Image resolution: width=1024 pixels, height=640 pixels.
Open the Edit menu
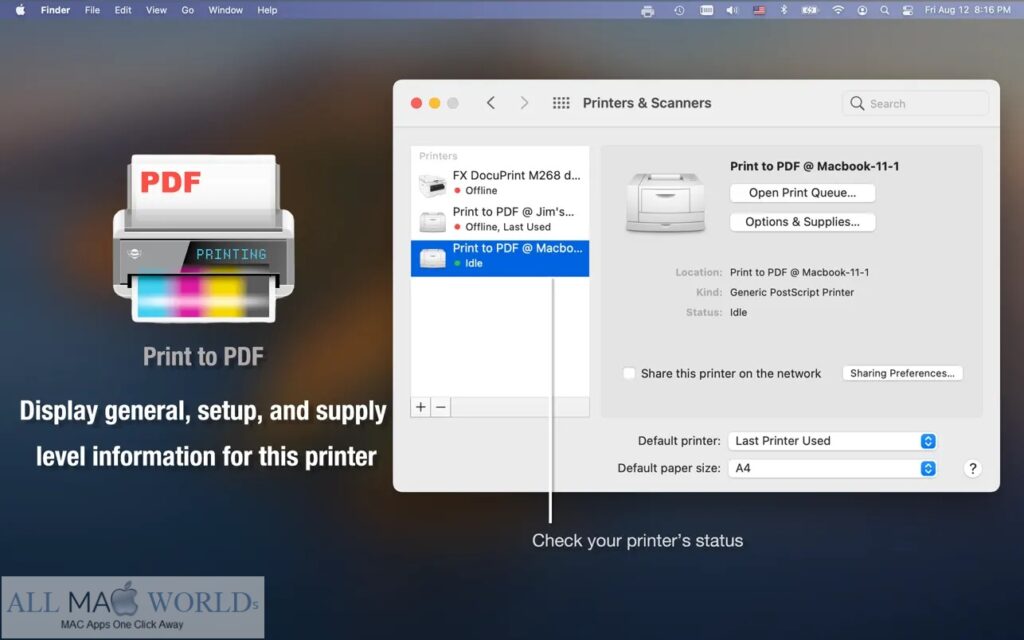(123, 10)
